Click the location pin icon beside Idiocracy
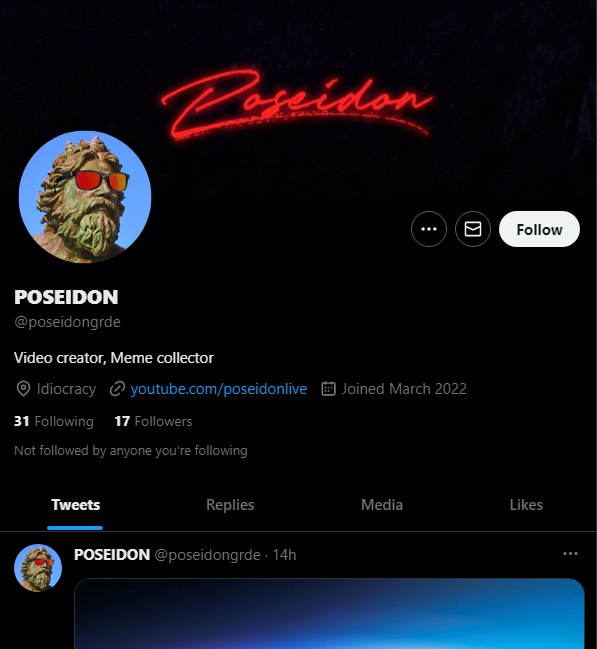This screenshot has height=649, width=597. (x=23, y=389)
